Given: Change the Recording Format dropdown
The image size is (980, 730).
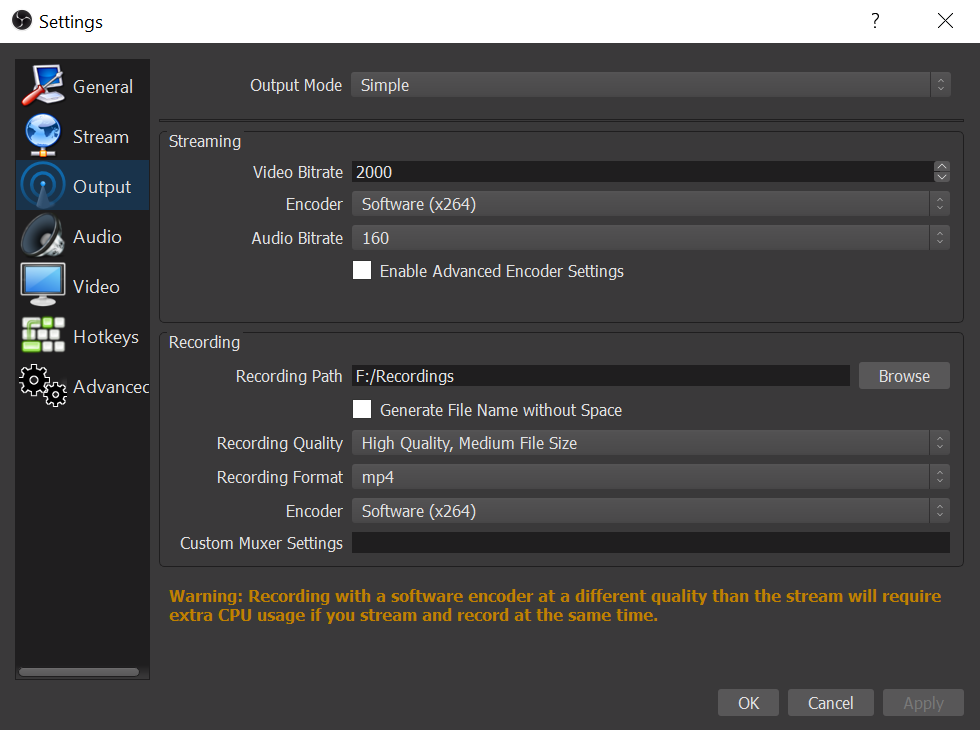Looking at the screenshot, I should 650,477.
